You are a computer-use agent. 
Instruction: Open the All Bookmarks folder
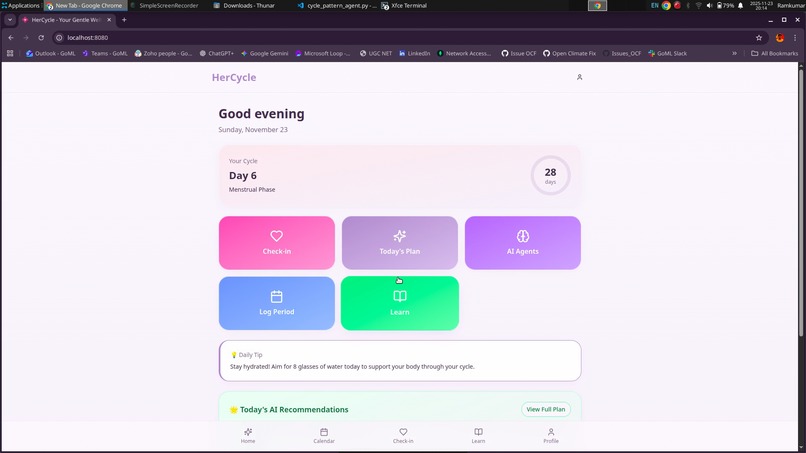point(775,53)
